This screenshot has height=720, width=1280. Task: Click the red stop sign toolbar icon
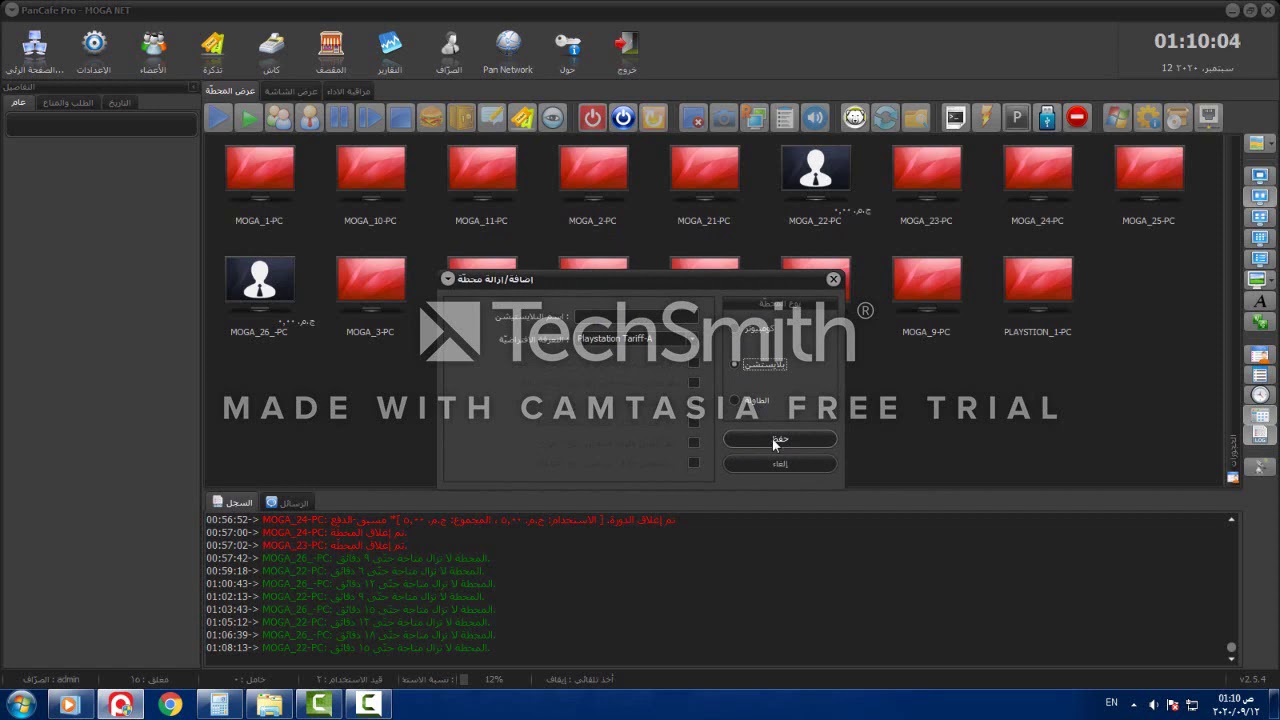point(1077,118)
